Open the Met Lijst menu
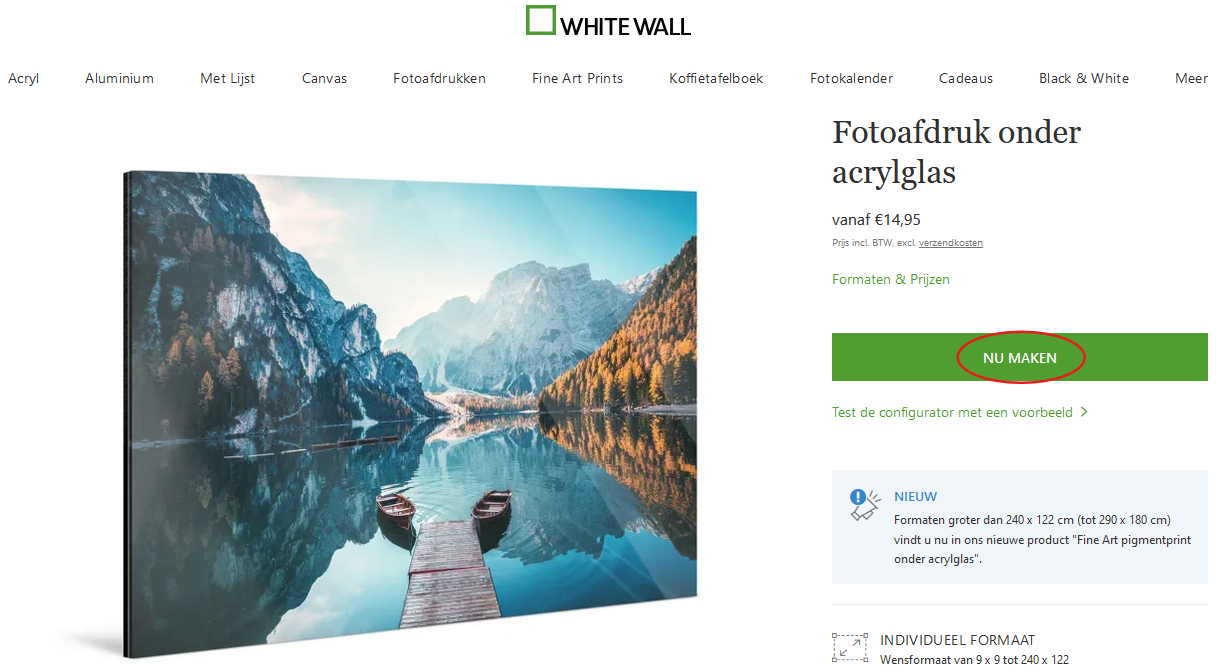Viewport: 1218px width, 671px height. (x=227, y=78)
